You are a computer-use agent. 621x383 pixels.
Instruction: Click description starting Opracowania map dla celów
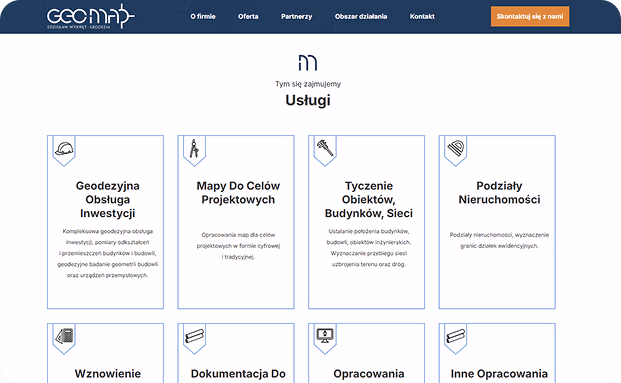(238, 246)
